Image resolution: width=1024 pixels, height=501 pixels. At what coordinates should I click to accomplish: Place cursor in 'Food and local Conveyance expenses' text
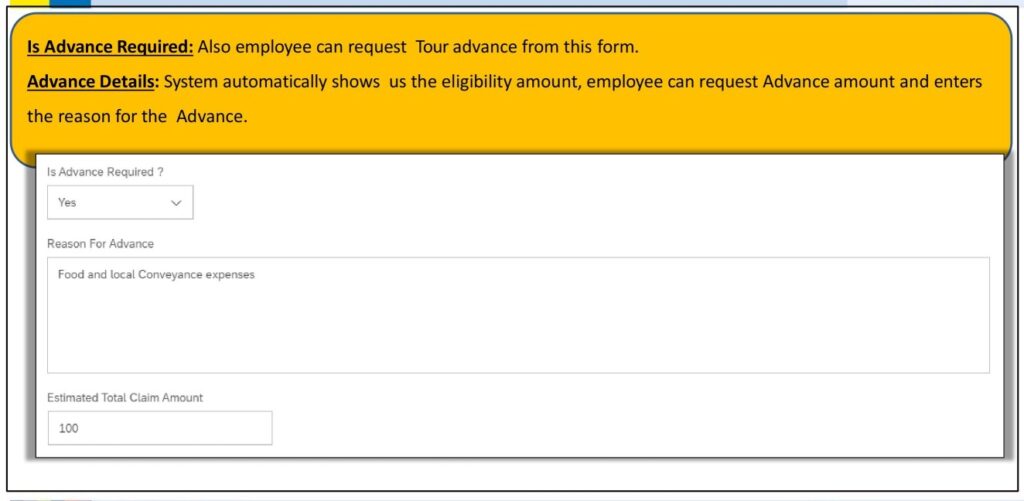pos(156,275)
